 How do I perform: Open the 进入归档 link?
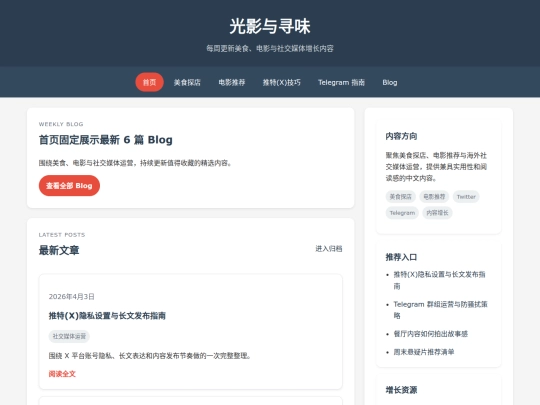point(329,249)
